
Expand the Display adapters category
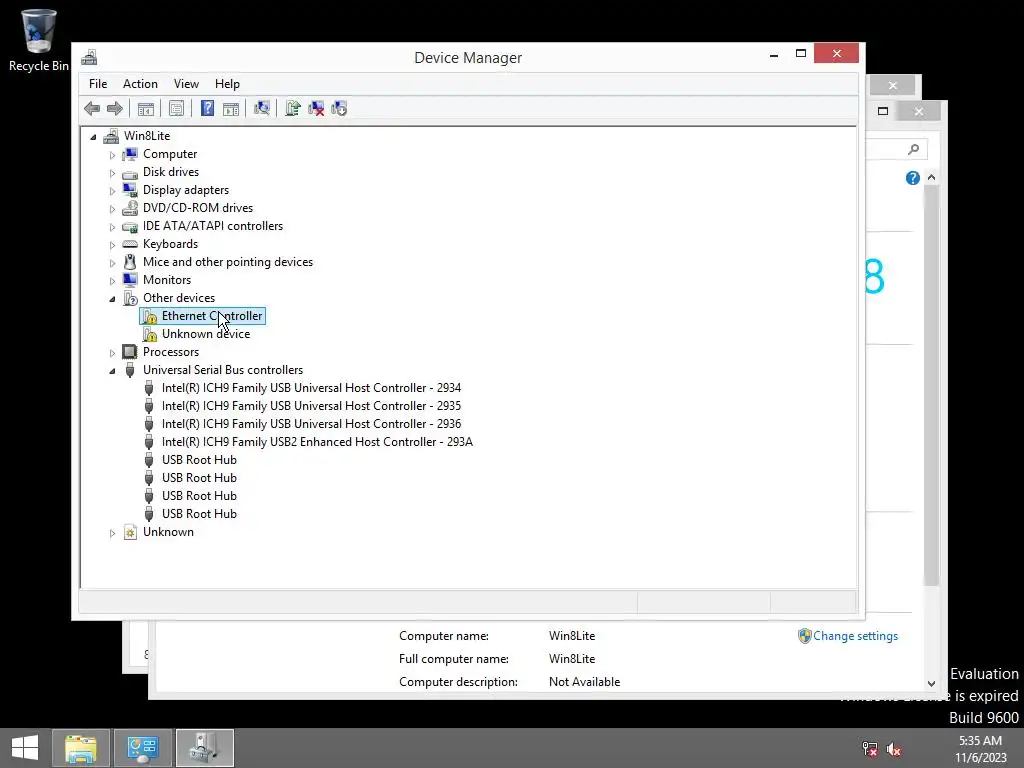tap(112, 191)
